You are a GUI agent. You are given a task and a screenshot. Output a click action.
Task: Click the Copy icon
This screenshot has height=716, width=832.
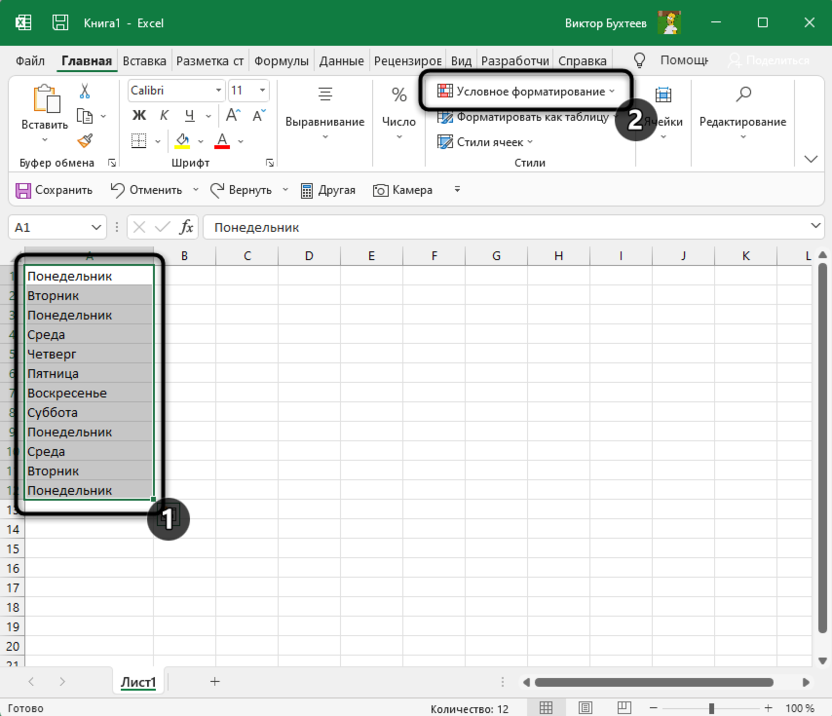(x=84, y=116)
